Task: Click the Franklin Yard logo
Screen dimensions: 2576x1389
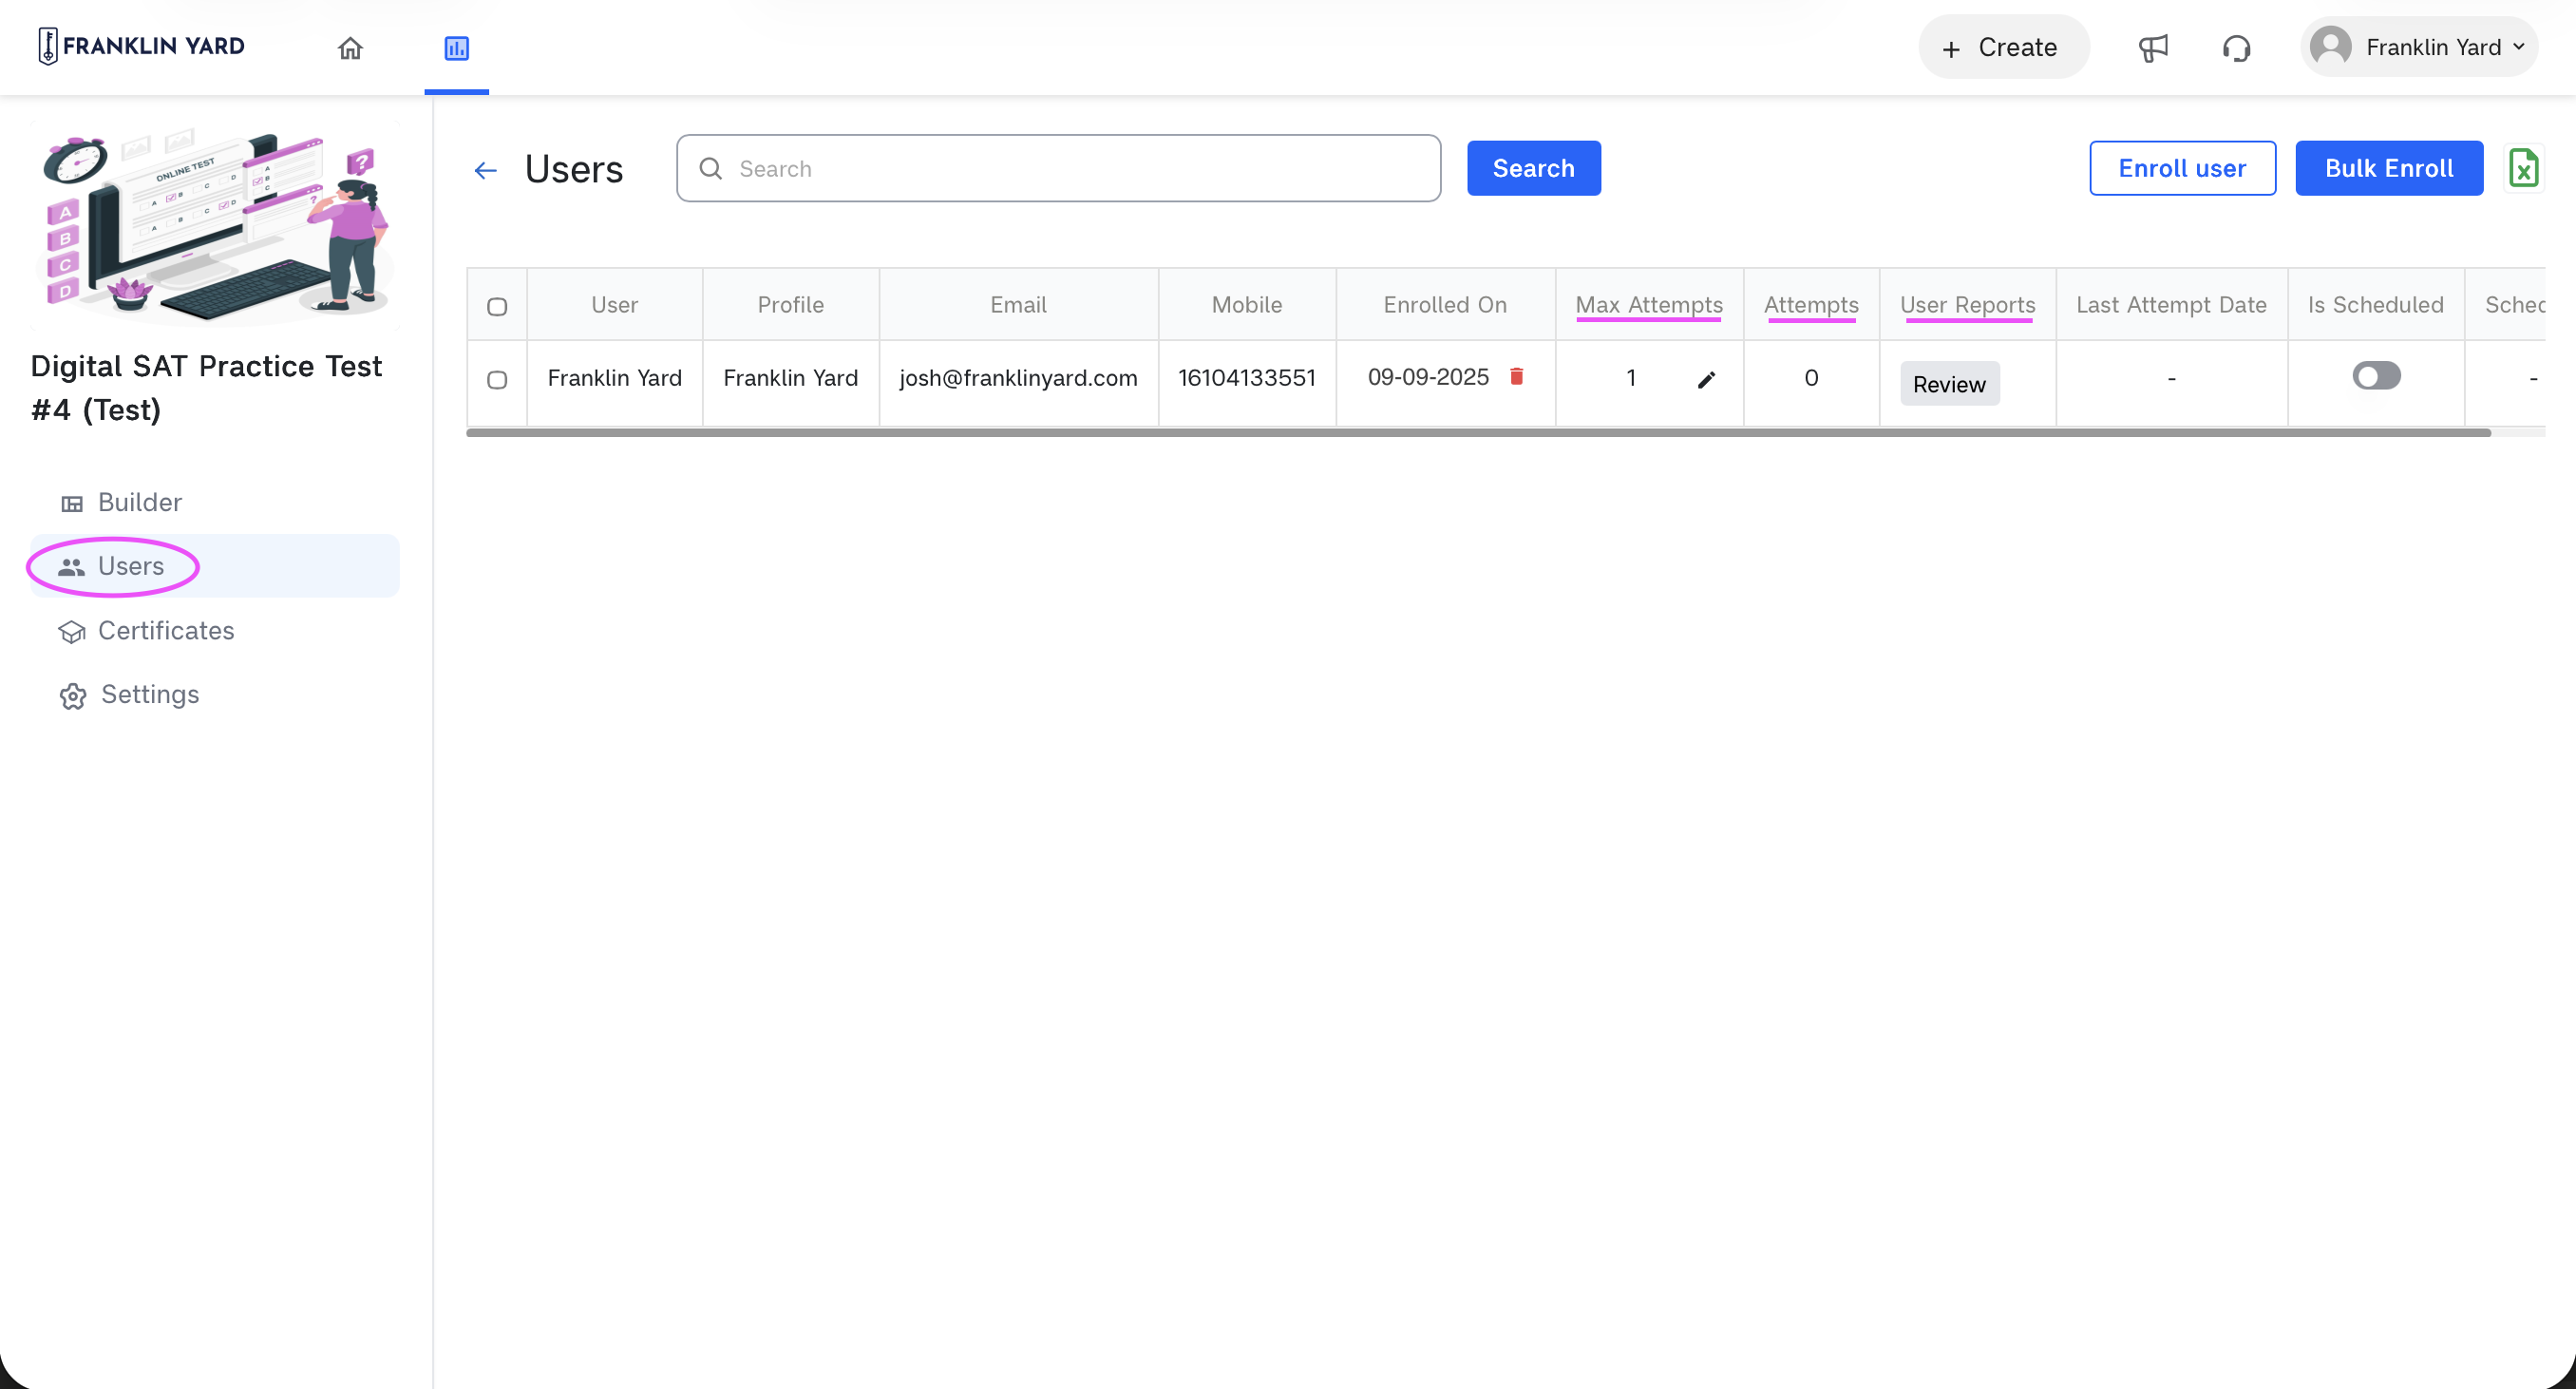Action: (141, 46)
